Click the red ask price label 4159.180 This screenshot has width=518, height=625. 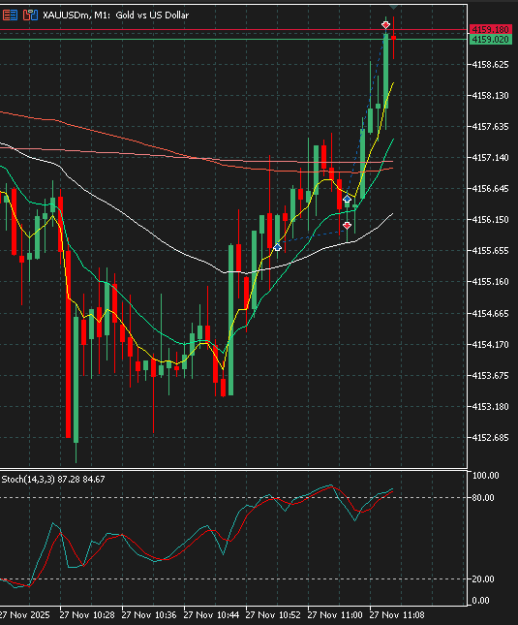click(x=491, y=29)
